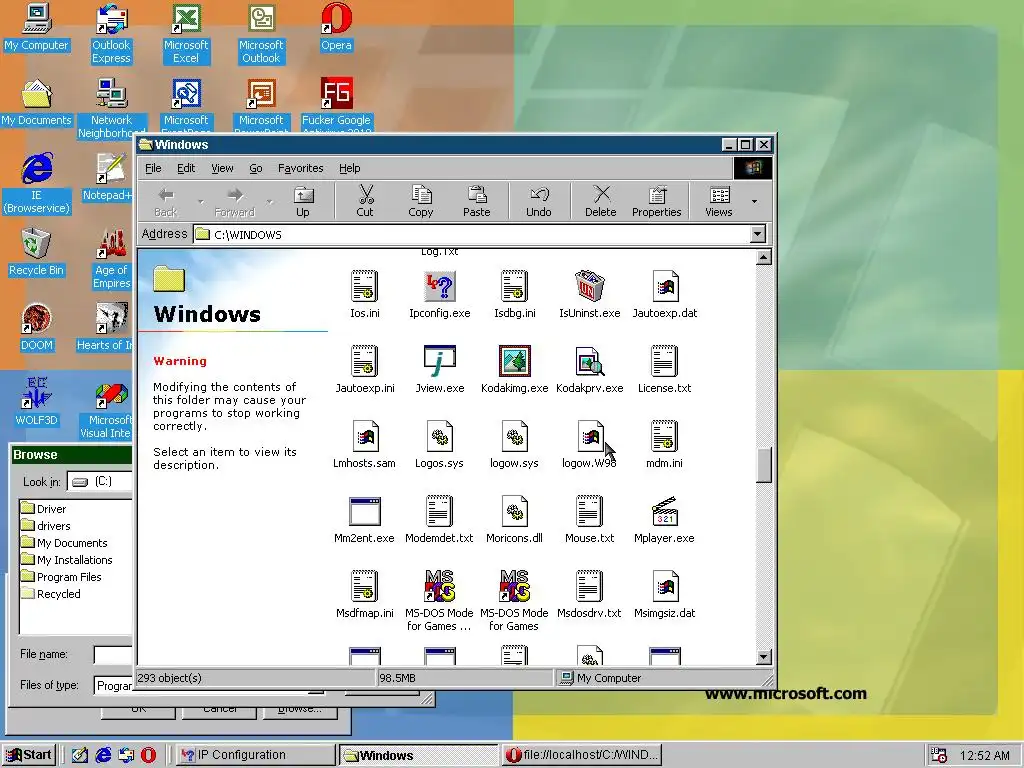Viewport: 1024px width, 768px height.
Task: Click the Paste toolbar button
Action: tap(477, 200)
